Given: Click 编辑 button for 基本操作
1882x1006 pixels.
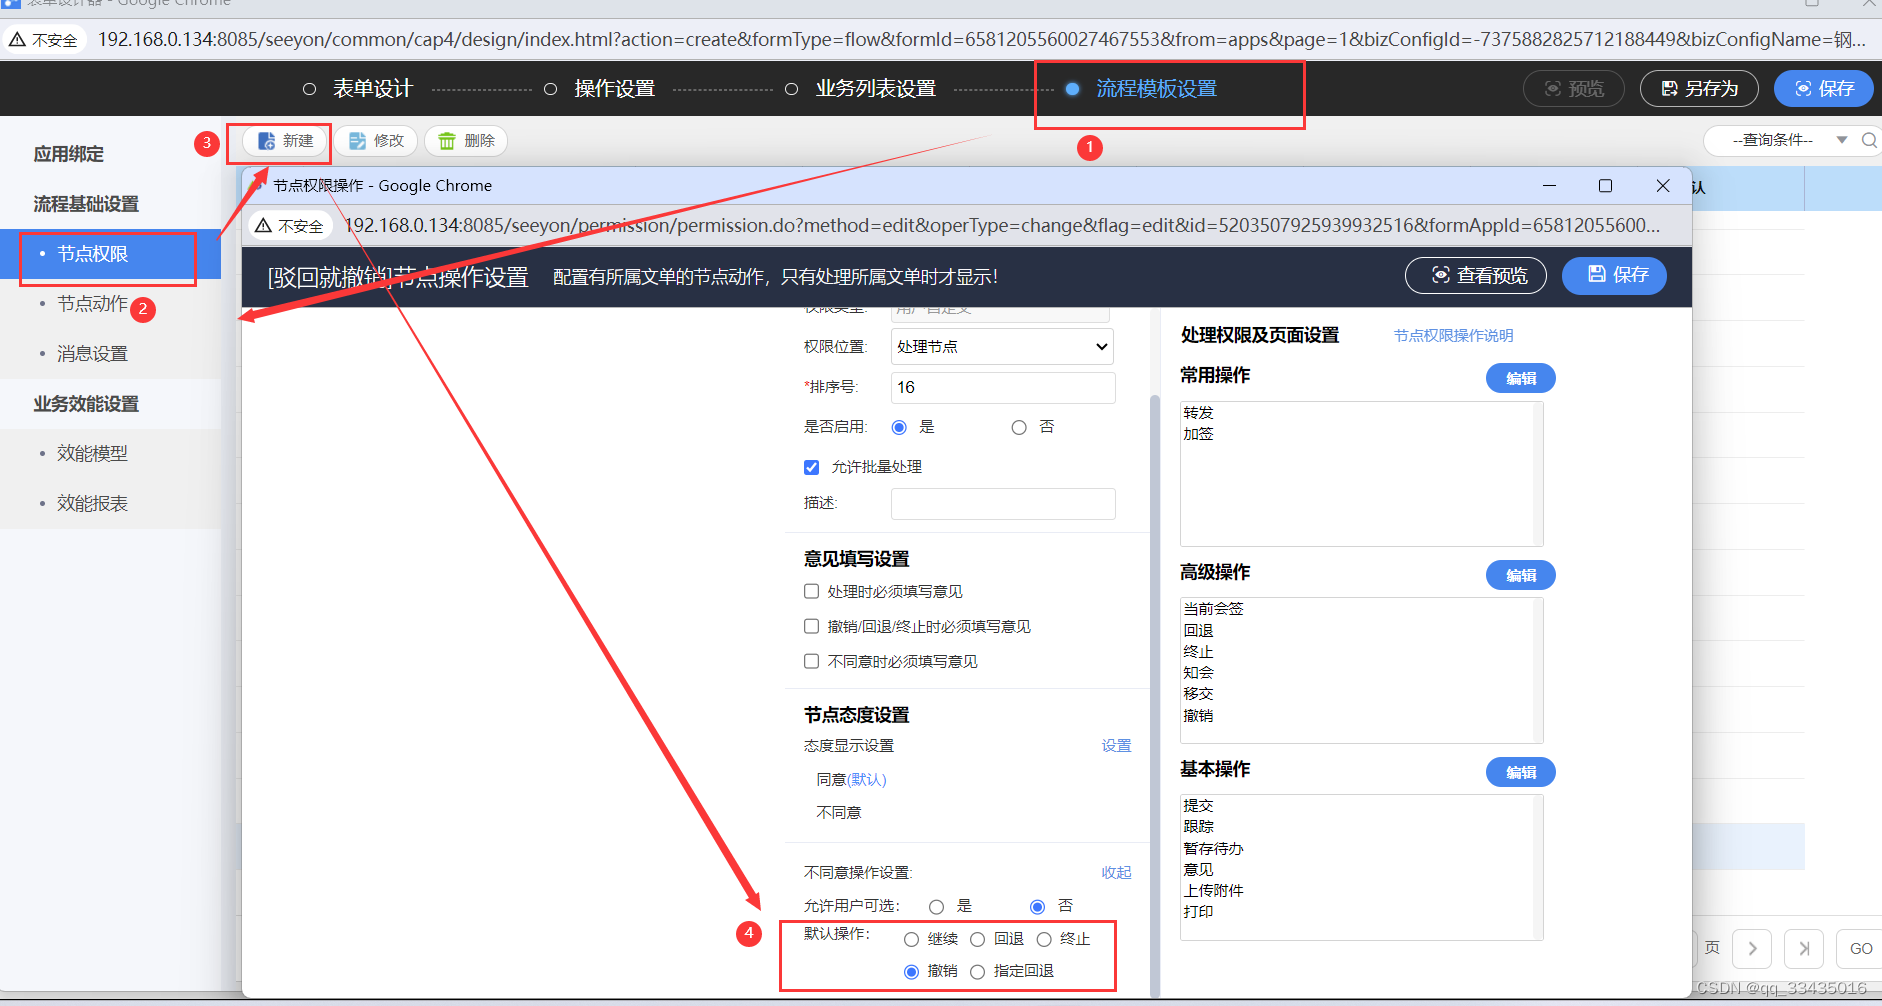Looking at the screenshot, I should (x=1520, y=772).
